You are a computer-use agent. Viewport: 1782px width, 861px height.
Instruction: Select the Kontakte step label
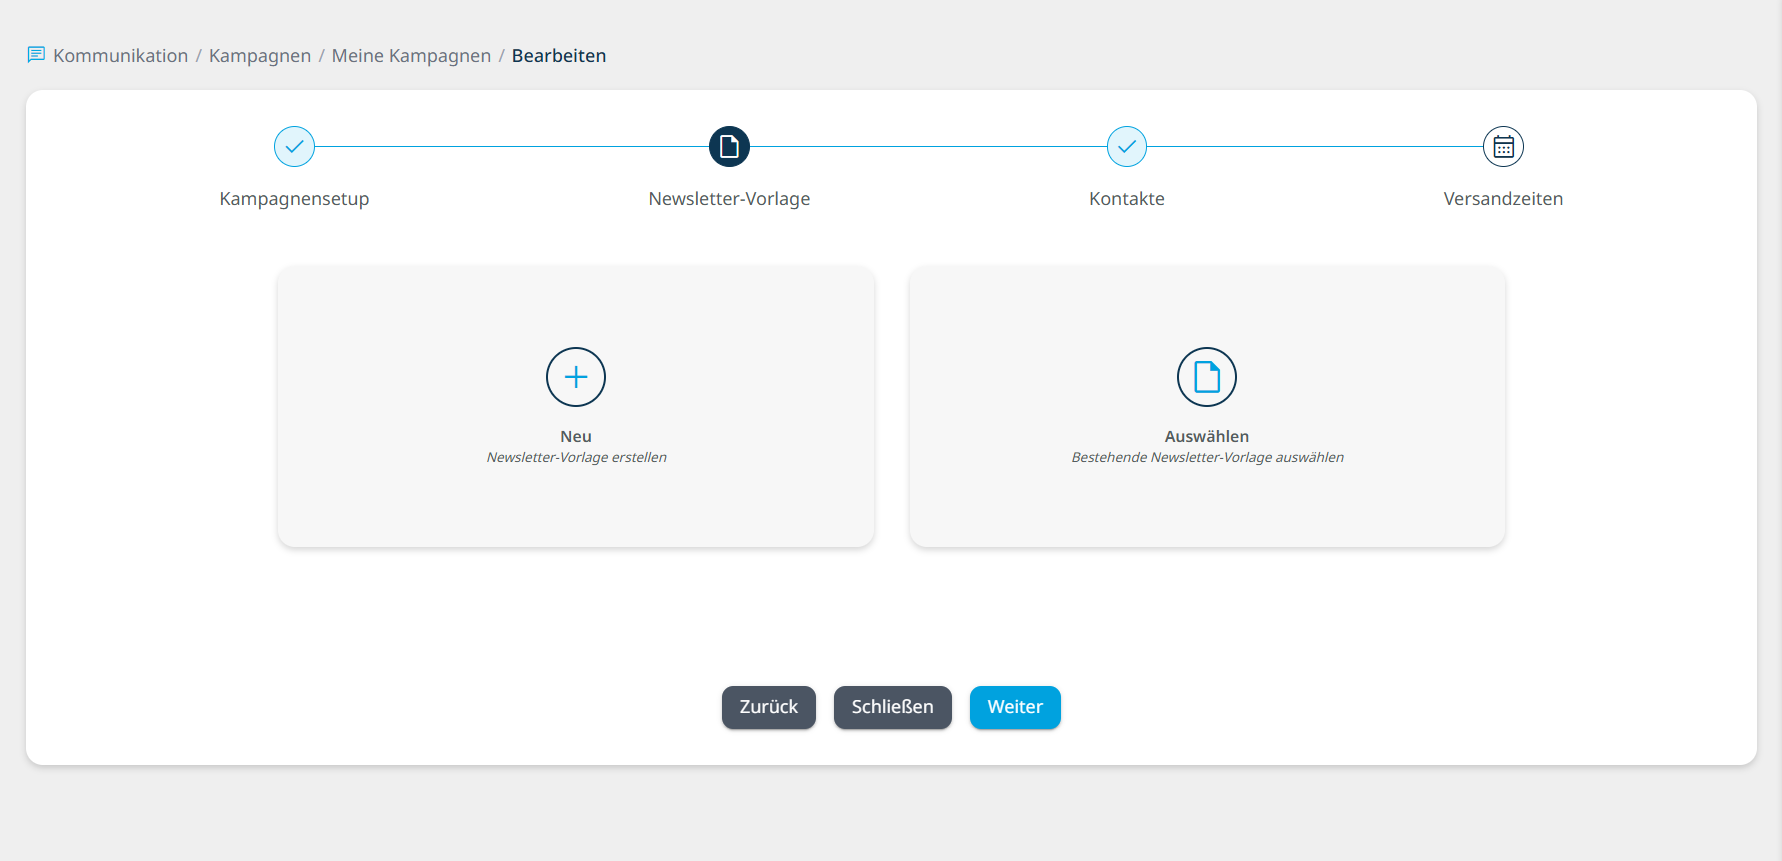coord(1127,199)
